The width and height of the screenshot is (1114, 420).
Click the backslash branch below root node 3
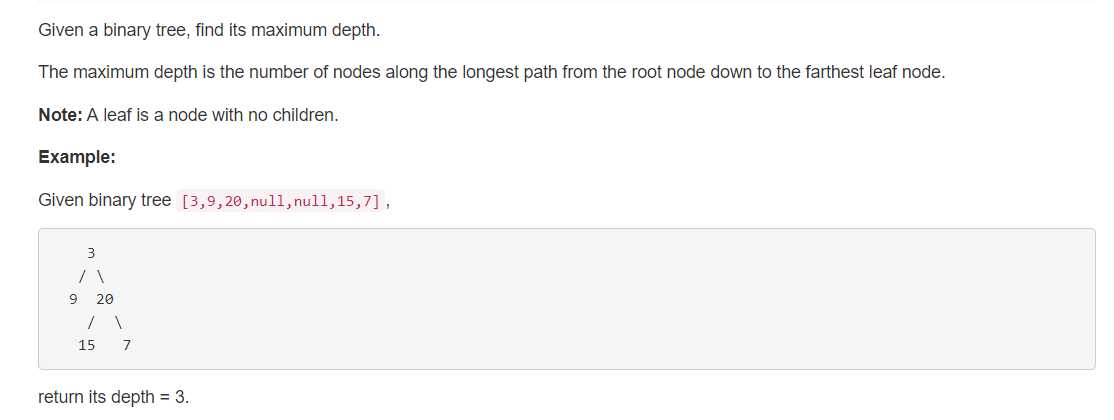pyautogui.click(x=101, y=276)
